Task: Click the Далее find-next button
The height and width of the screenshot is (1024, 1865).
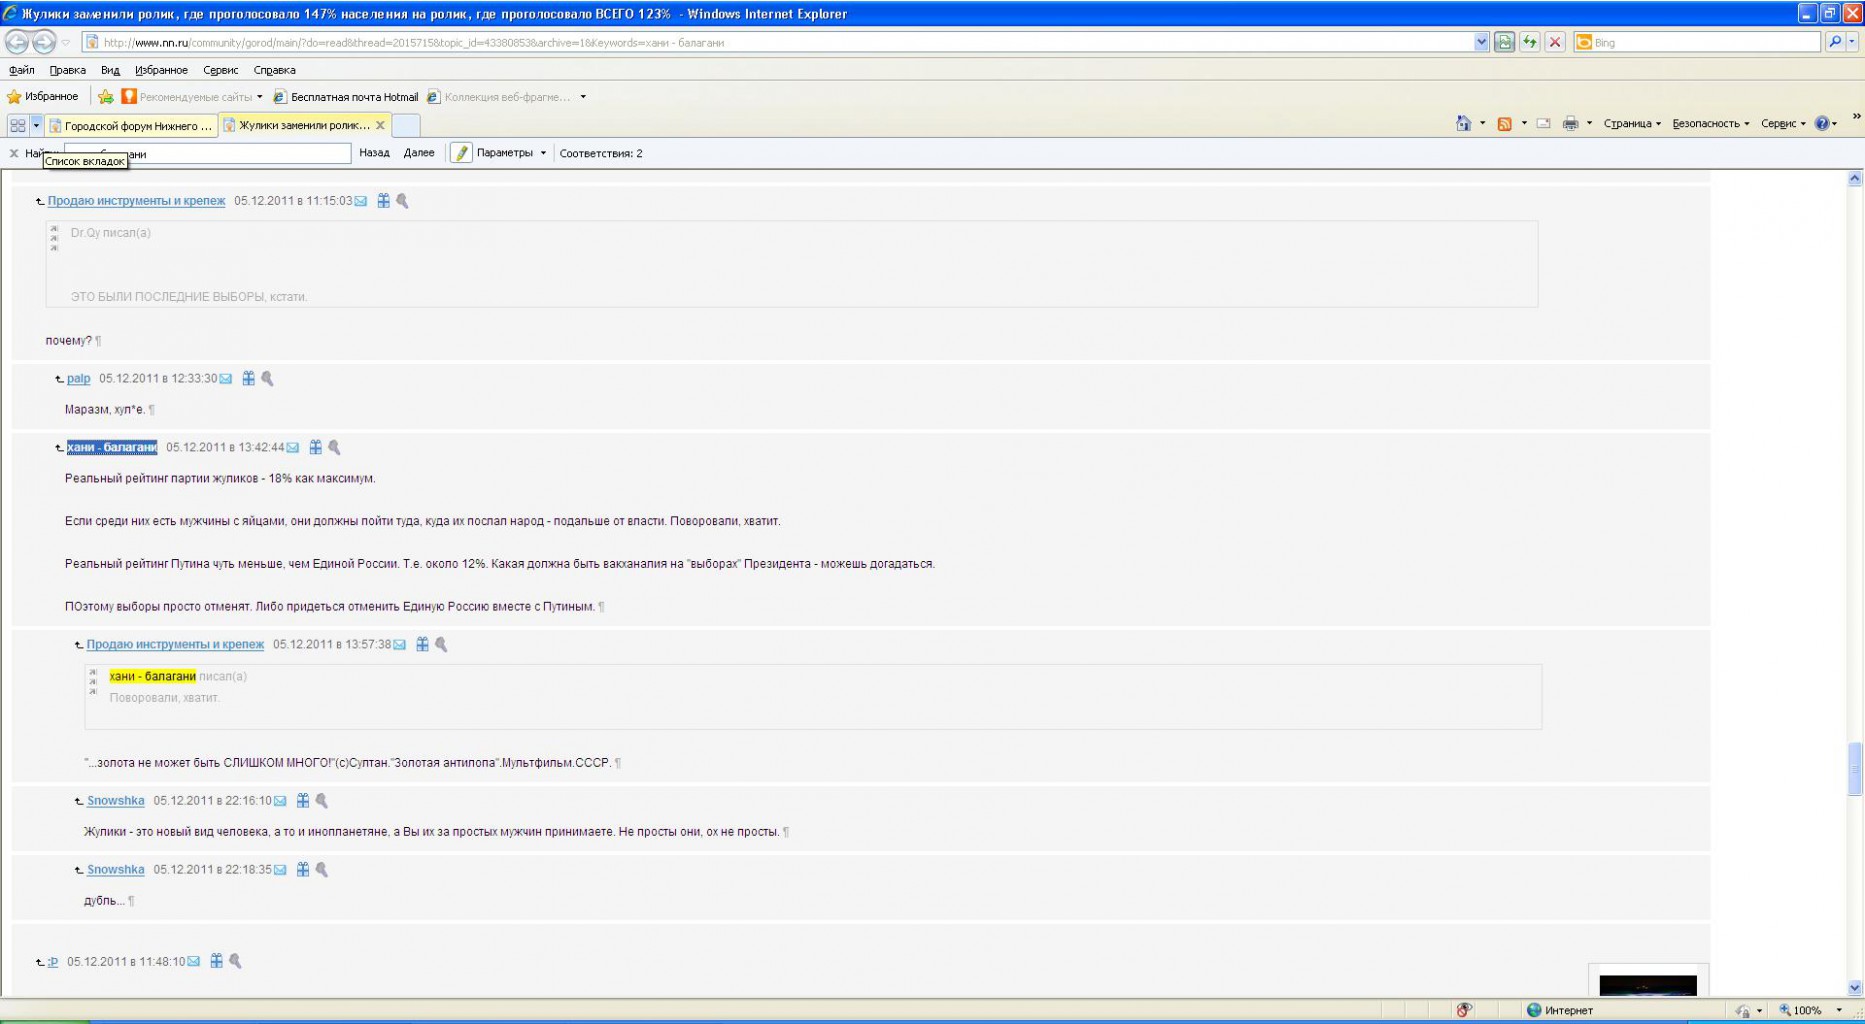Action: (419, 153)
